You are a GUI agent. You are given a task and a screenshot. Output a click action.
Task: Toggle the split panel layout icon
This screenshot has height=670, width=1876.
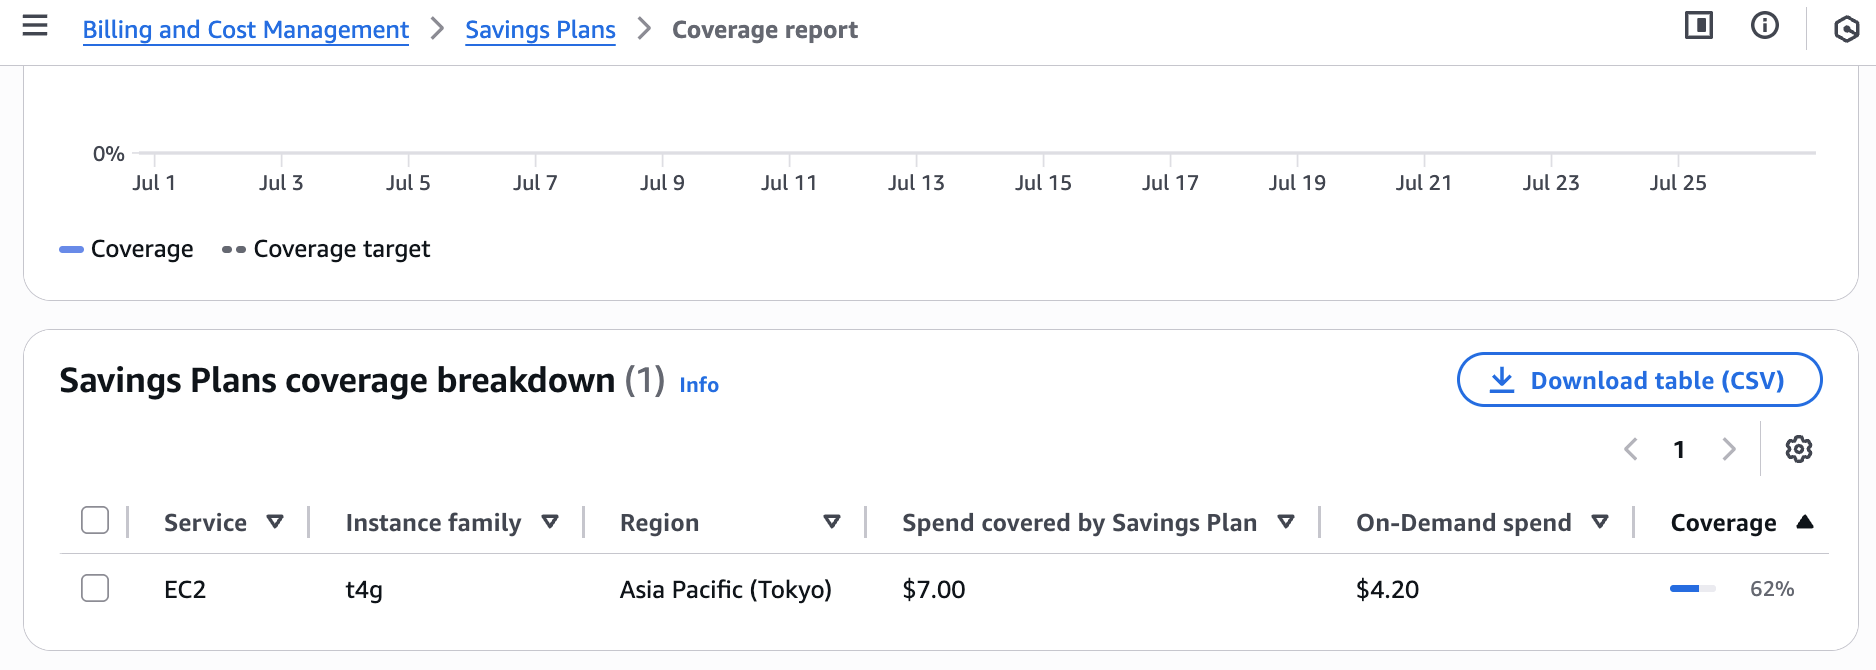(1698, 26)
